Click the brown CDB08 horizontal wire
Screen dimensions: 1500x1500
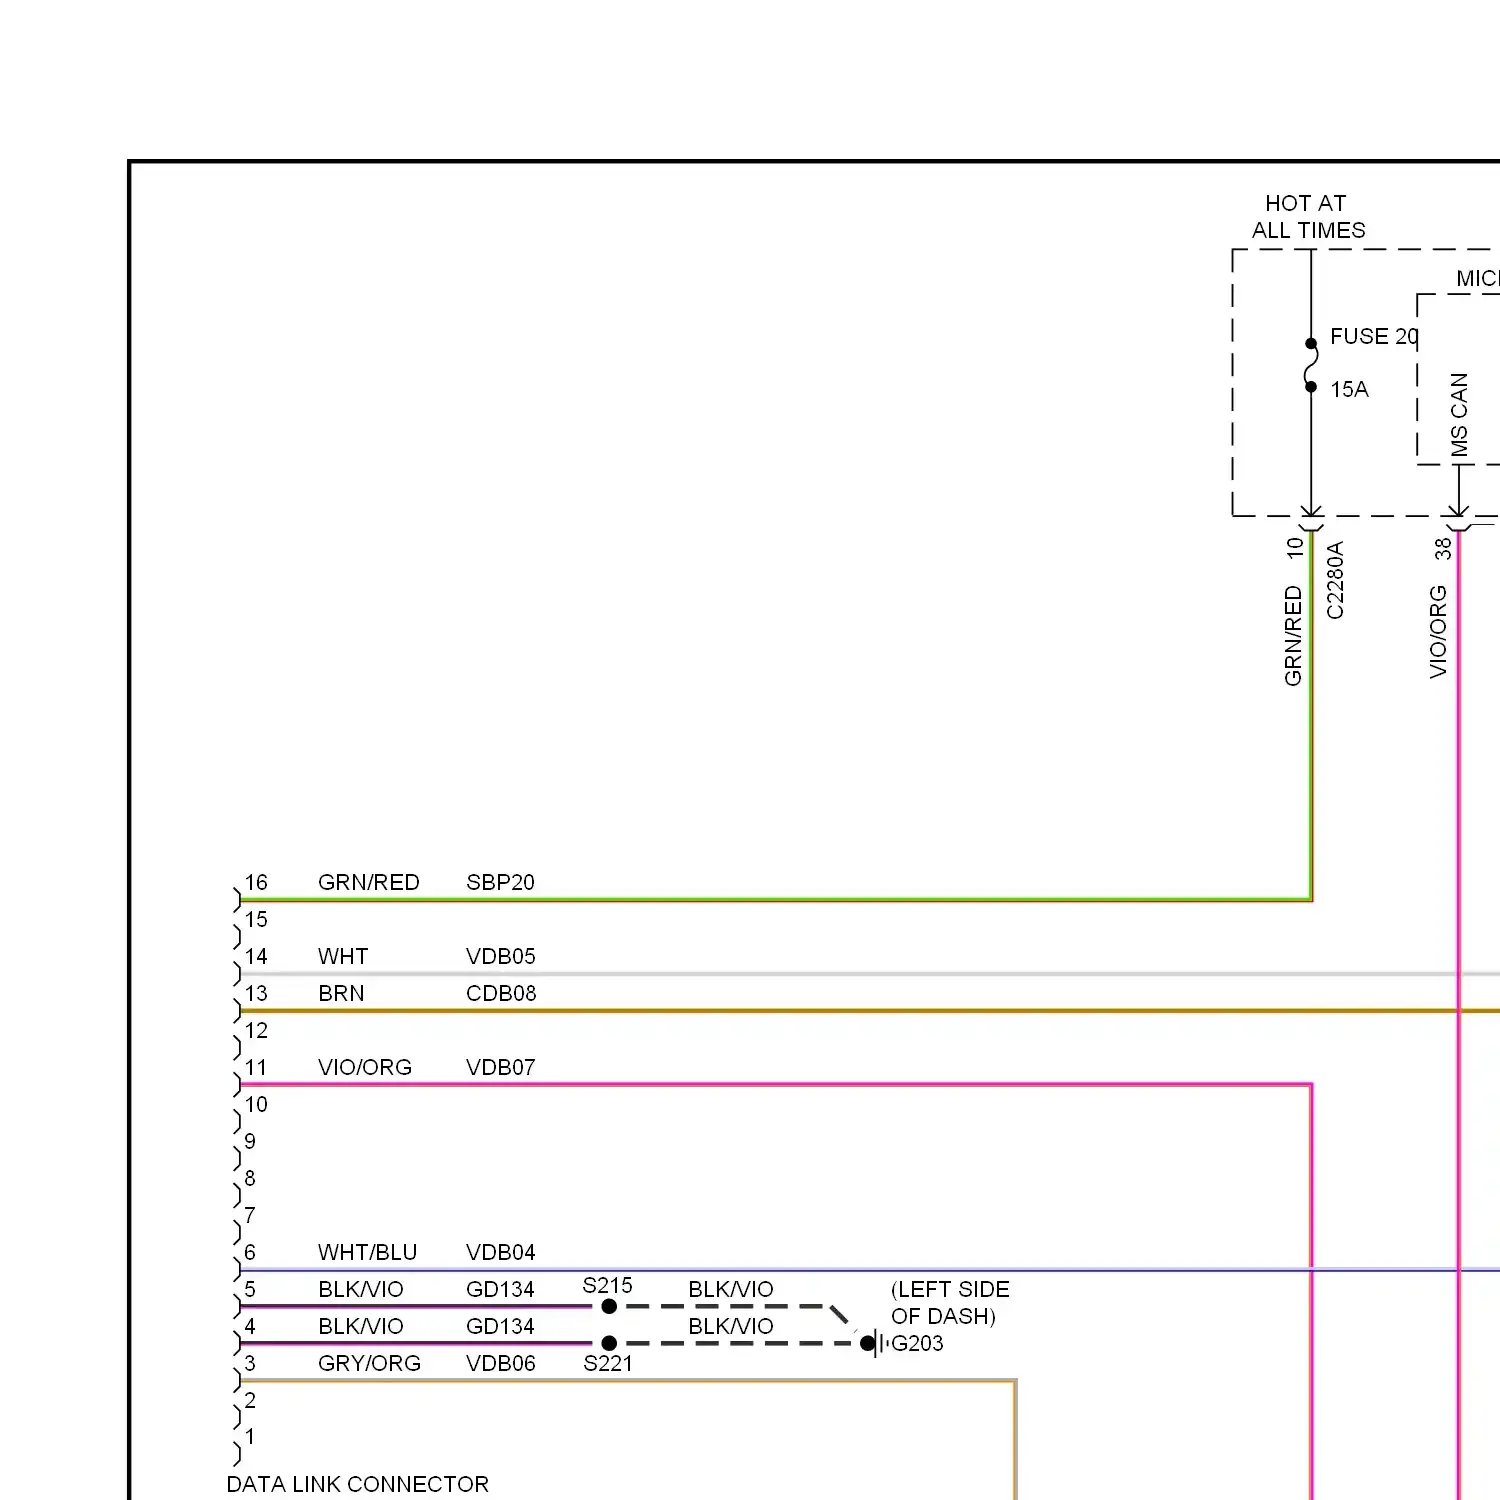click(x=870, y=1011)
